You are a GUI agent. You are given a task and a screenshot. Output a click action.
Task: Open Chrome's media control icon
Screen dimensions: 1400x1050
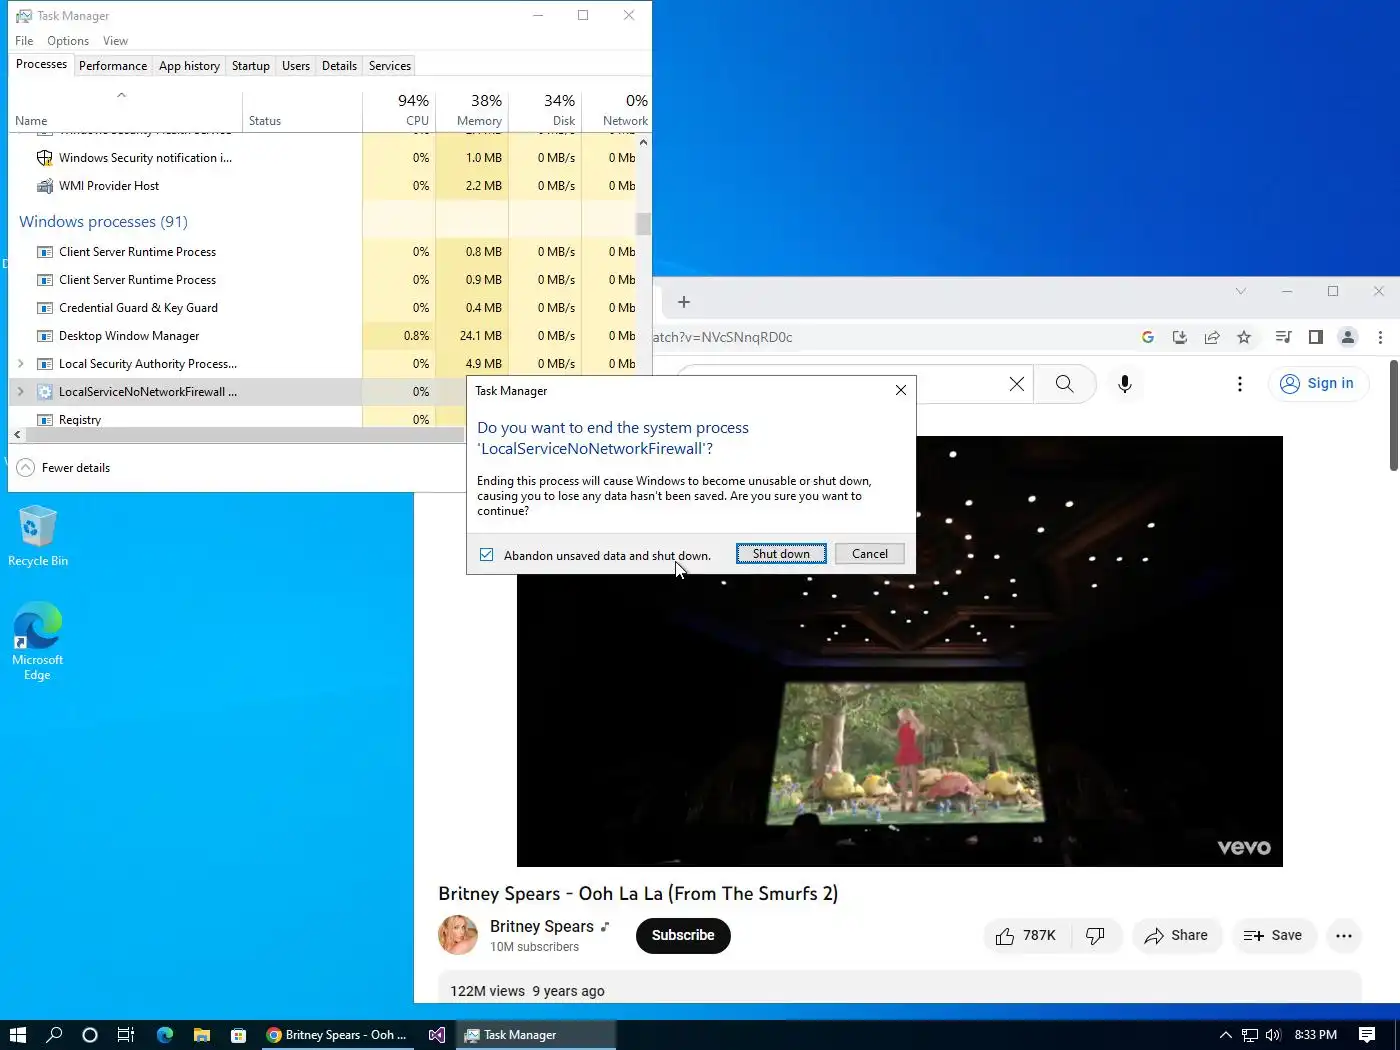(1284, 337)
